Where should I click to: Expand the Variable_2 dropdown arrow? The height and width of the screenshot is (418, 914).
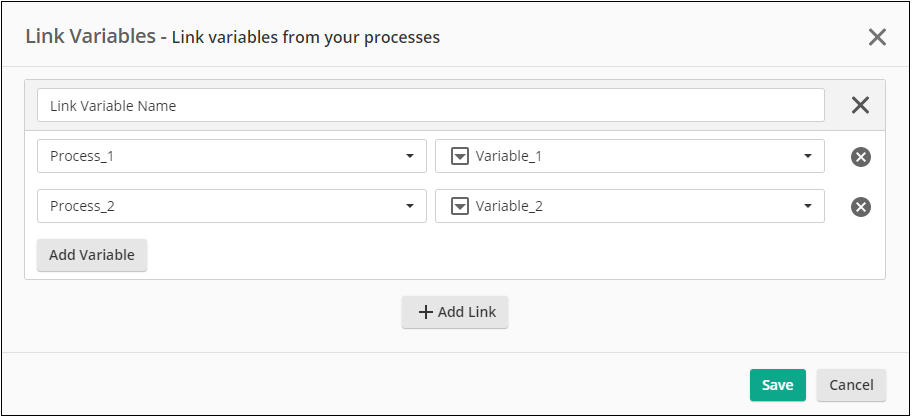(808, 207)
